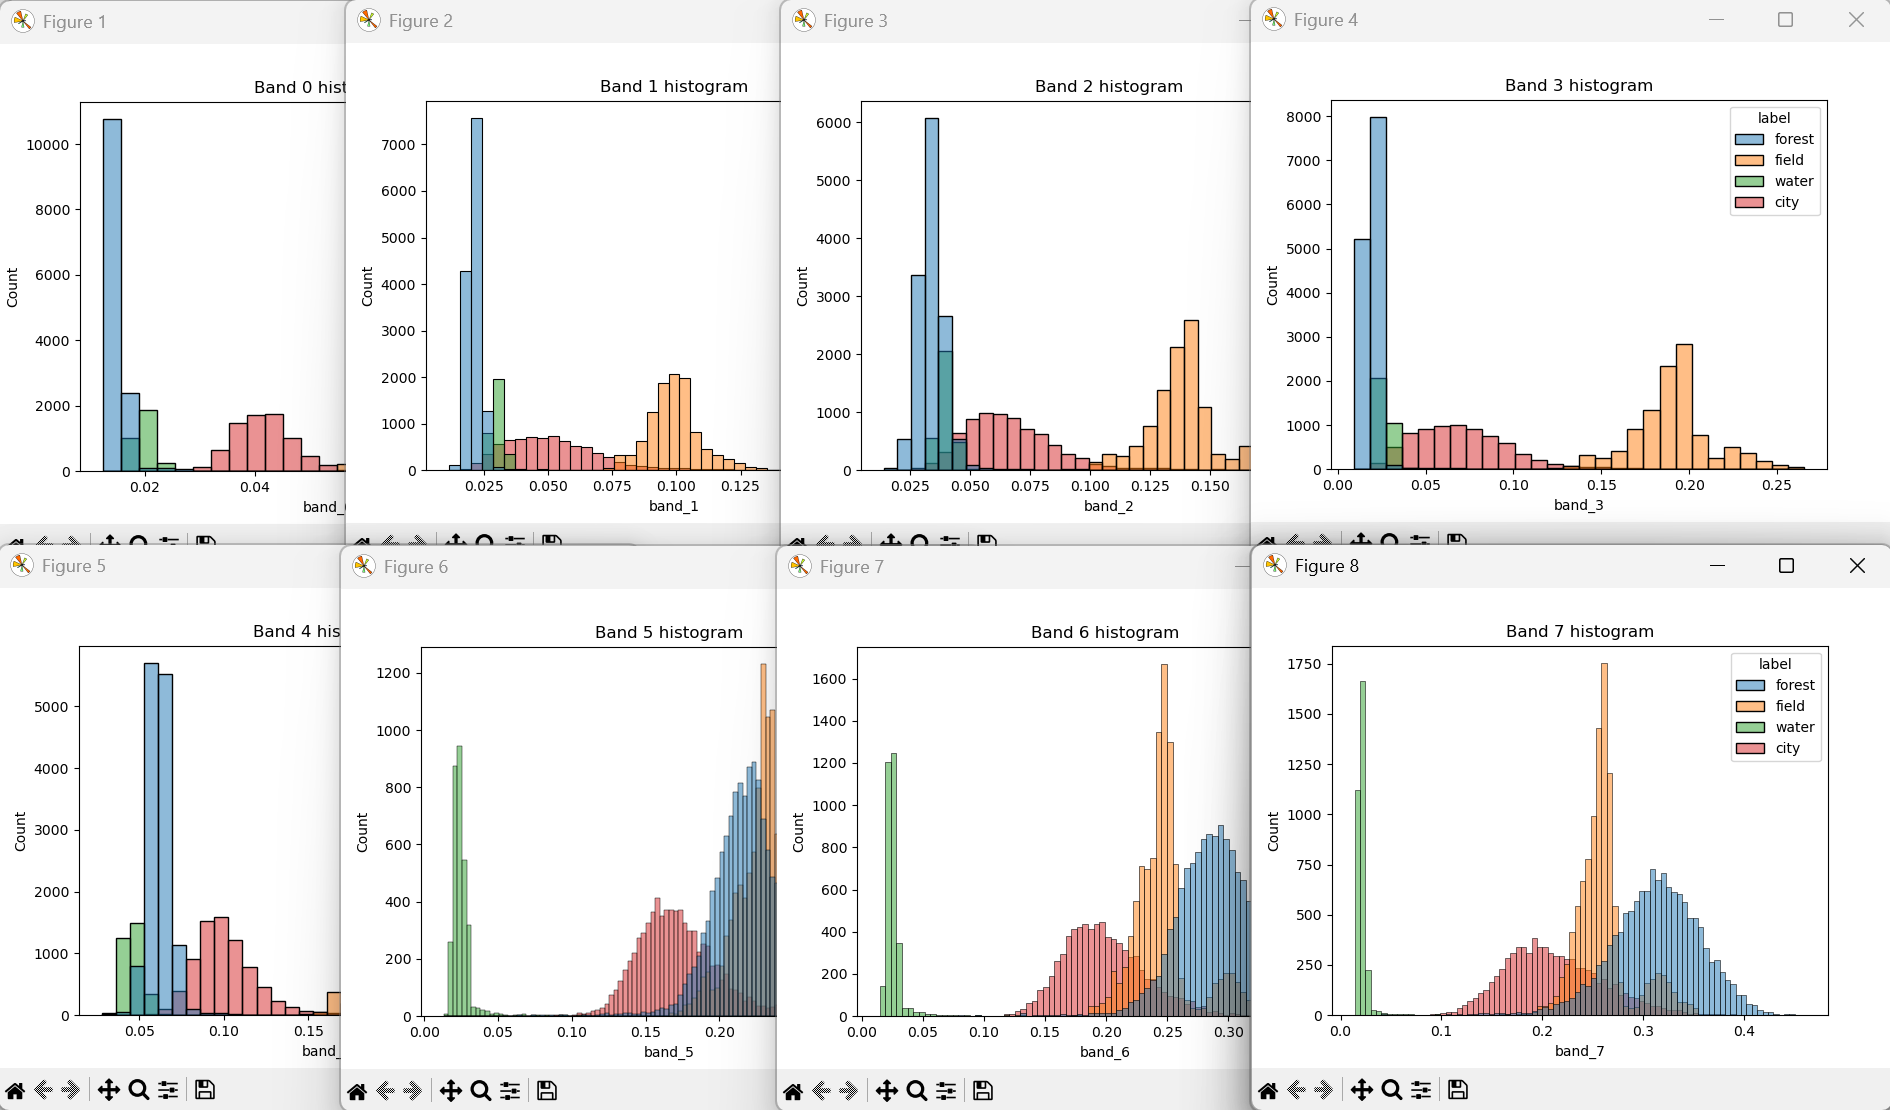The height and width of the screenshot is (1110, 1890).
Task: Click the Forward arrow in Figure 7's toolbar
Action: click(x=849, y=1091)
